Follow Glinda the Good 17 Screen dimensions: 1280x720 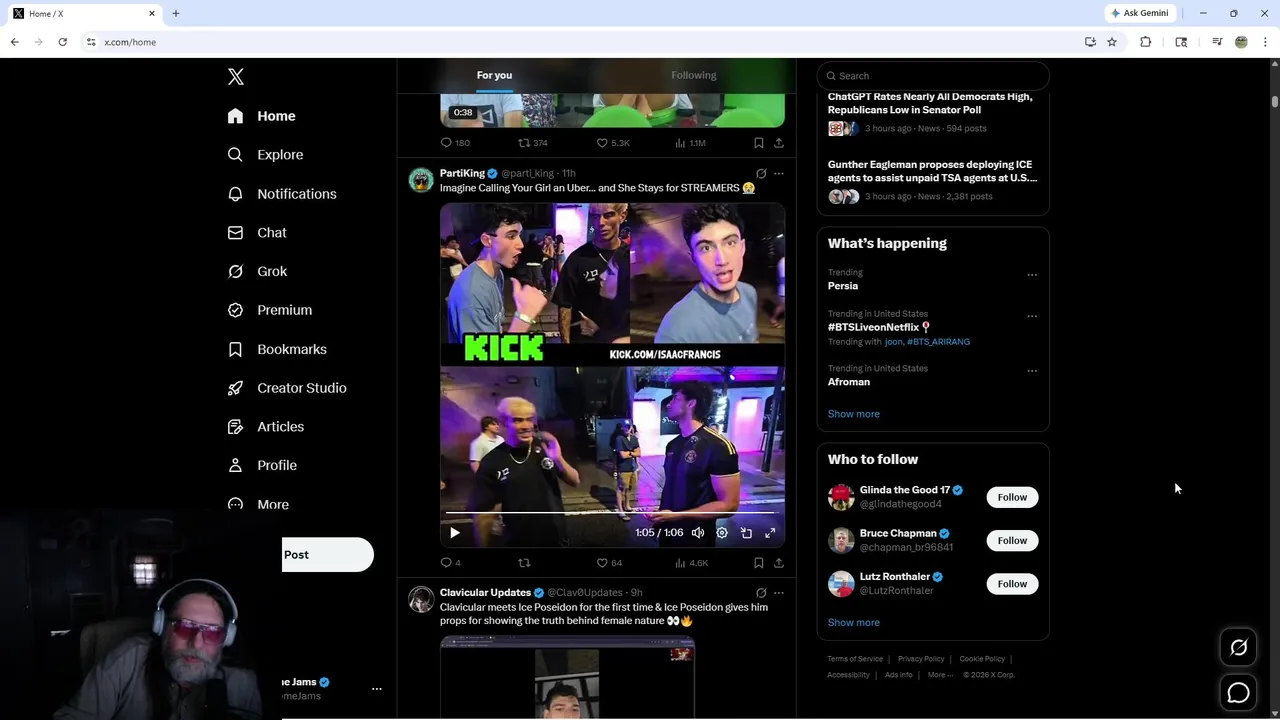[1012, 497]
